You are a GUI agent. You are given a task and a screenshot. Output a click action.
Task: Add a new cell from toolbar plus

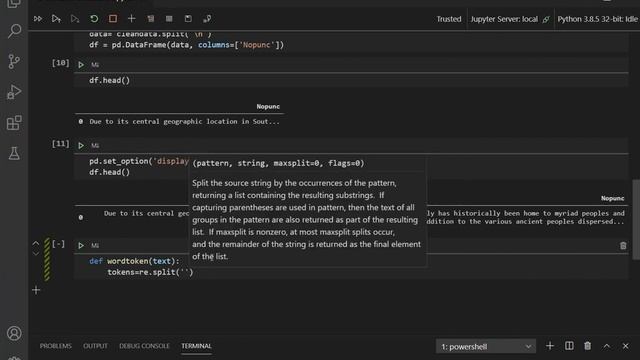coord(131,19)
